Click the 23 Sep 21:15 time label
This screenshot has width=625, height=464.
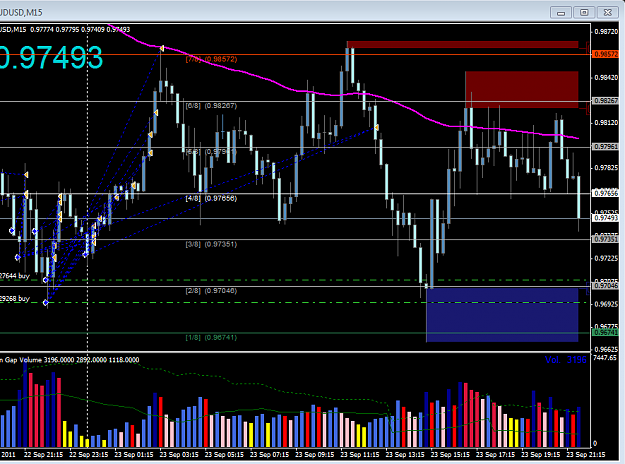[x=586, y=454]
